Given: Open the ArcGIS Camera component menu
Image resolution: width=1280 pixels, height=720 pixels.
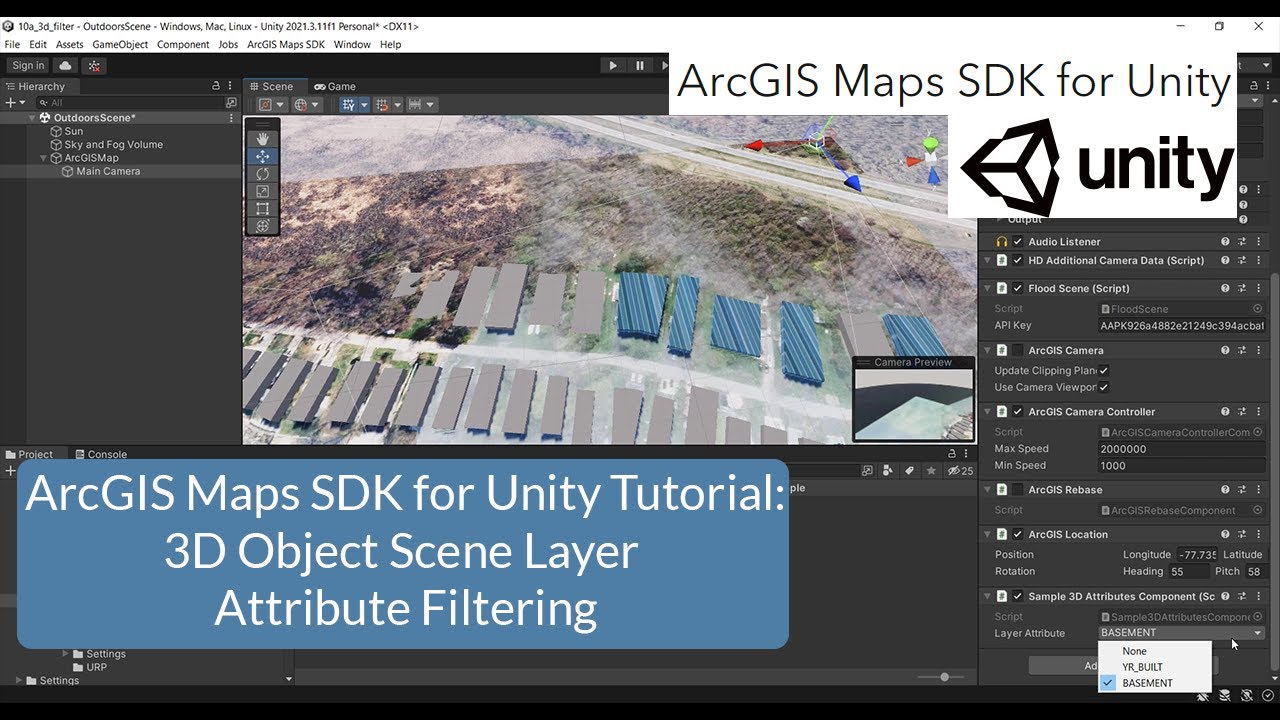Looking at the screenshot, I should [1258, 350].
